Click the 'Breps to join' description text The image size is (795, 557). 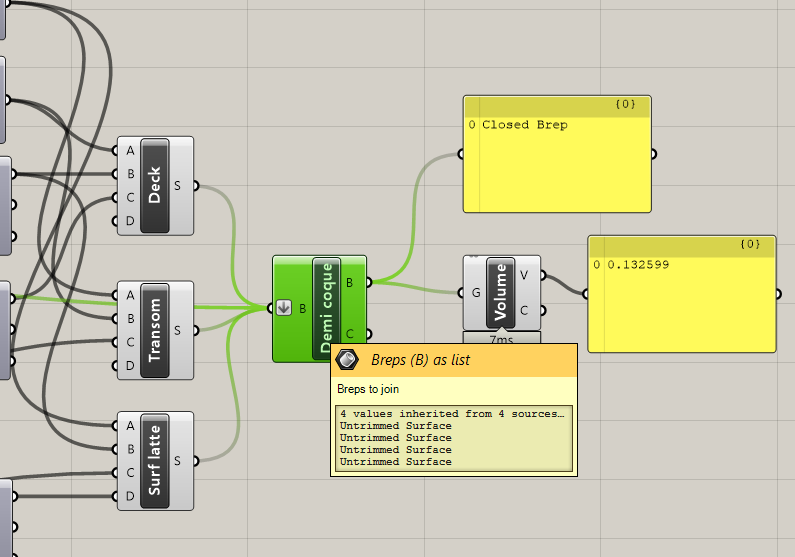tap(368, 389)
